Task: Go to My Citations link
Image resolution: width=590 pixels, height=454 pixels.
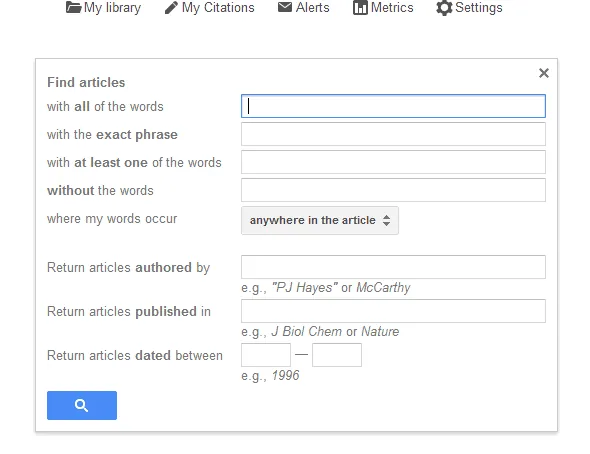Action: coord(218,8)
